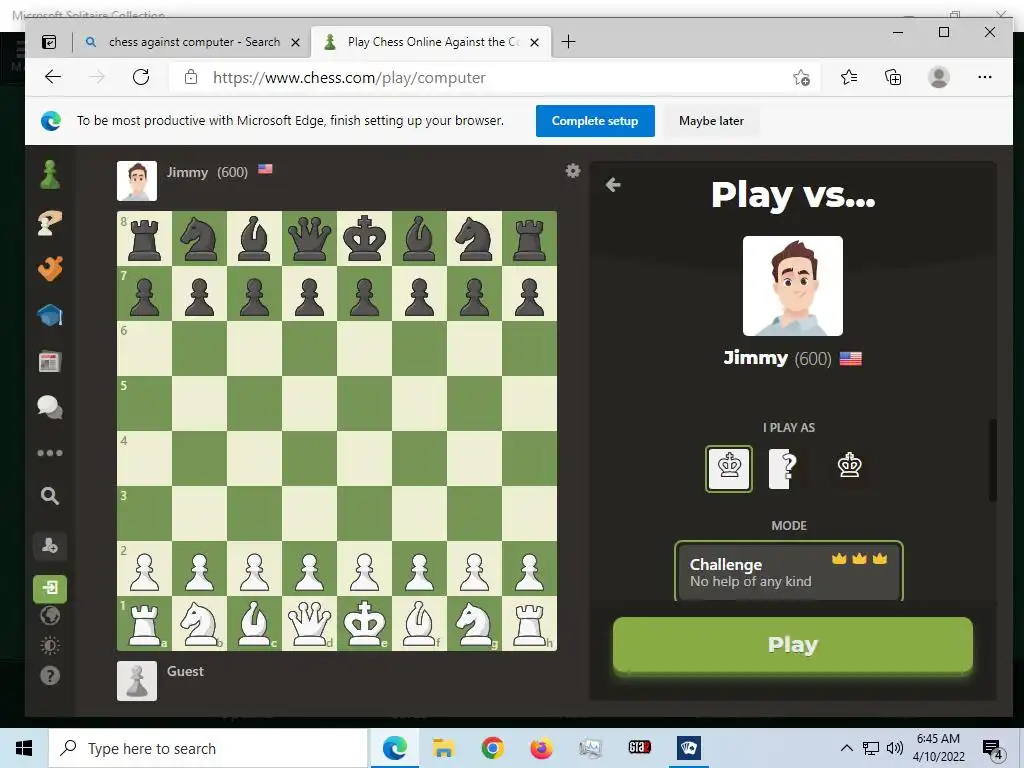1024x768 pixels.
Task: Open Google Chrome from the taskbar
Action: 492,748
